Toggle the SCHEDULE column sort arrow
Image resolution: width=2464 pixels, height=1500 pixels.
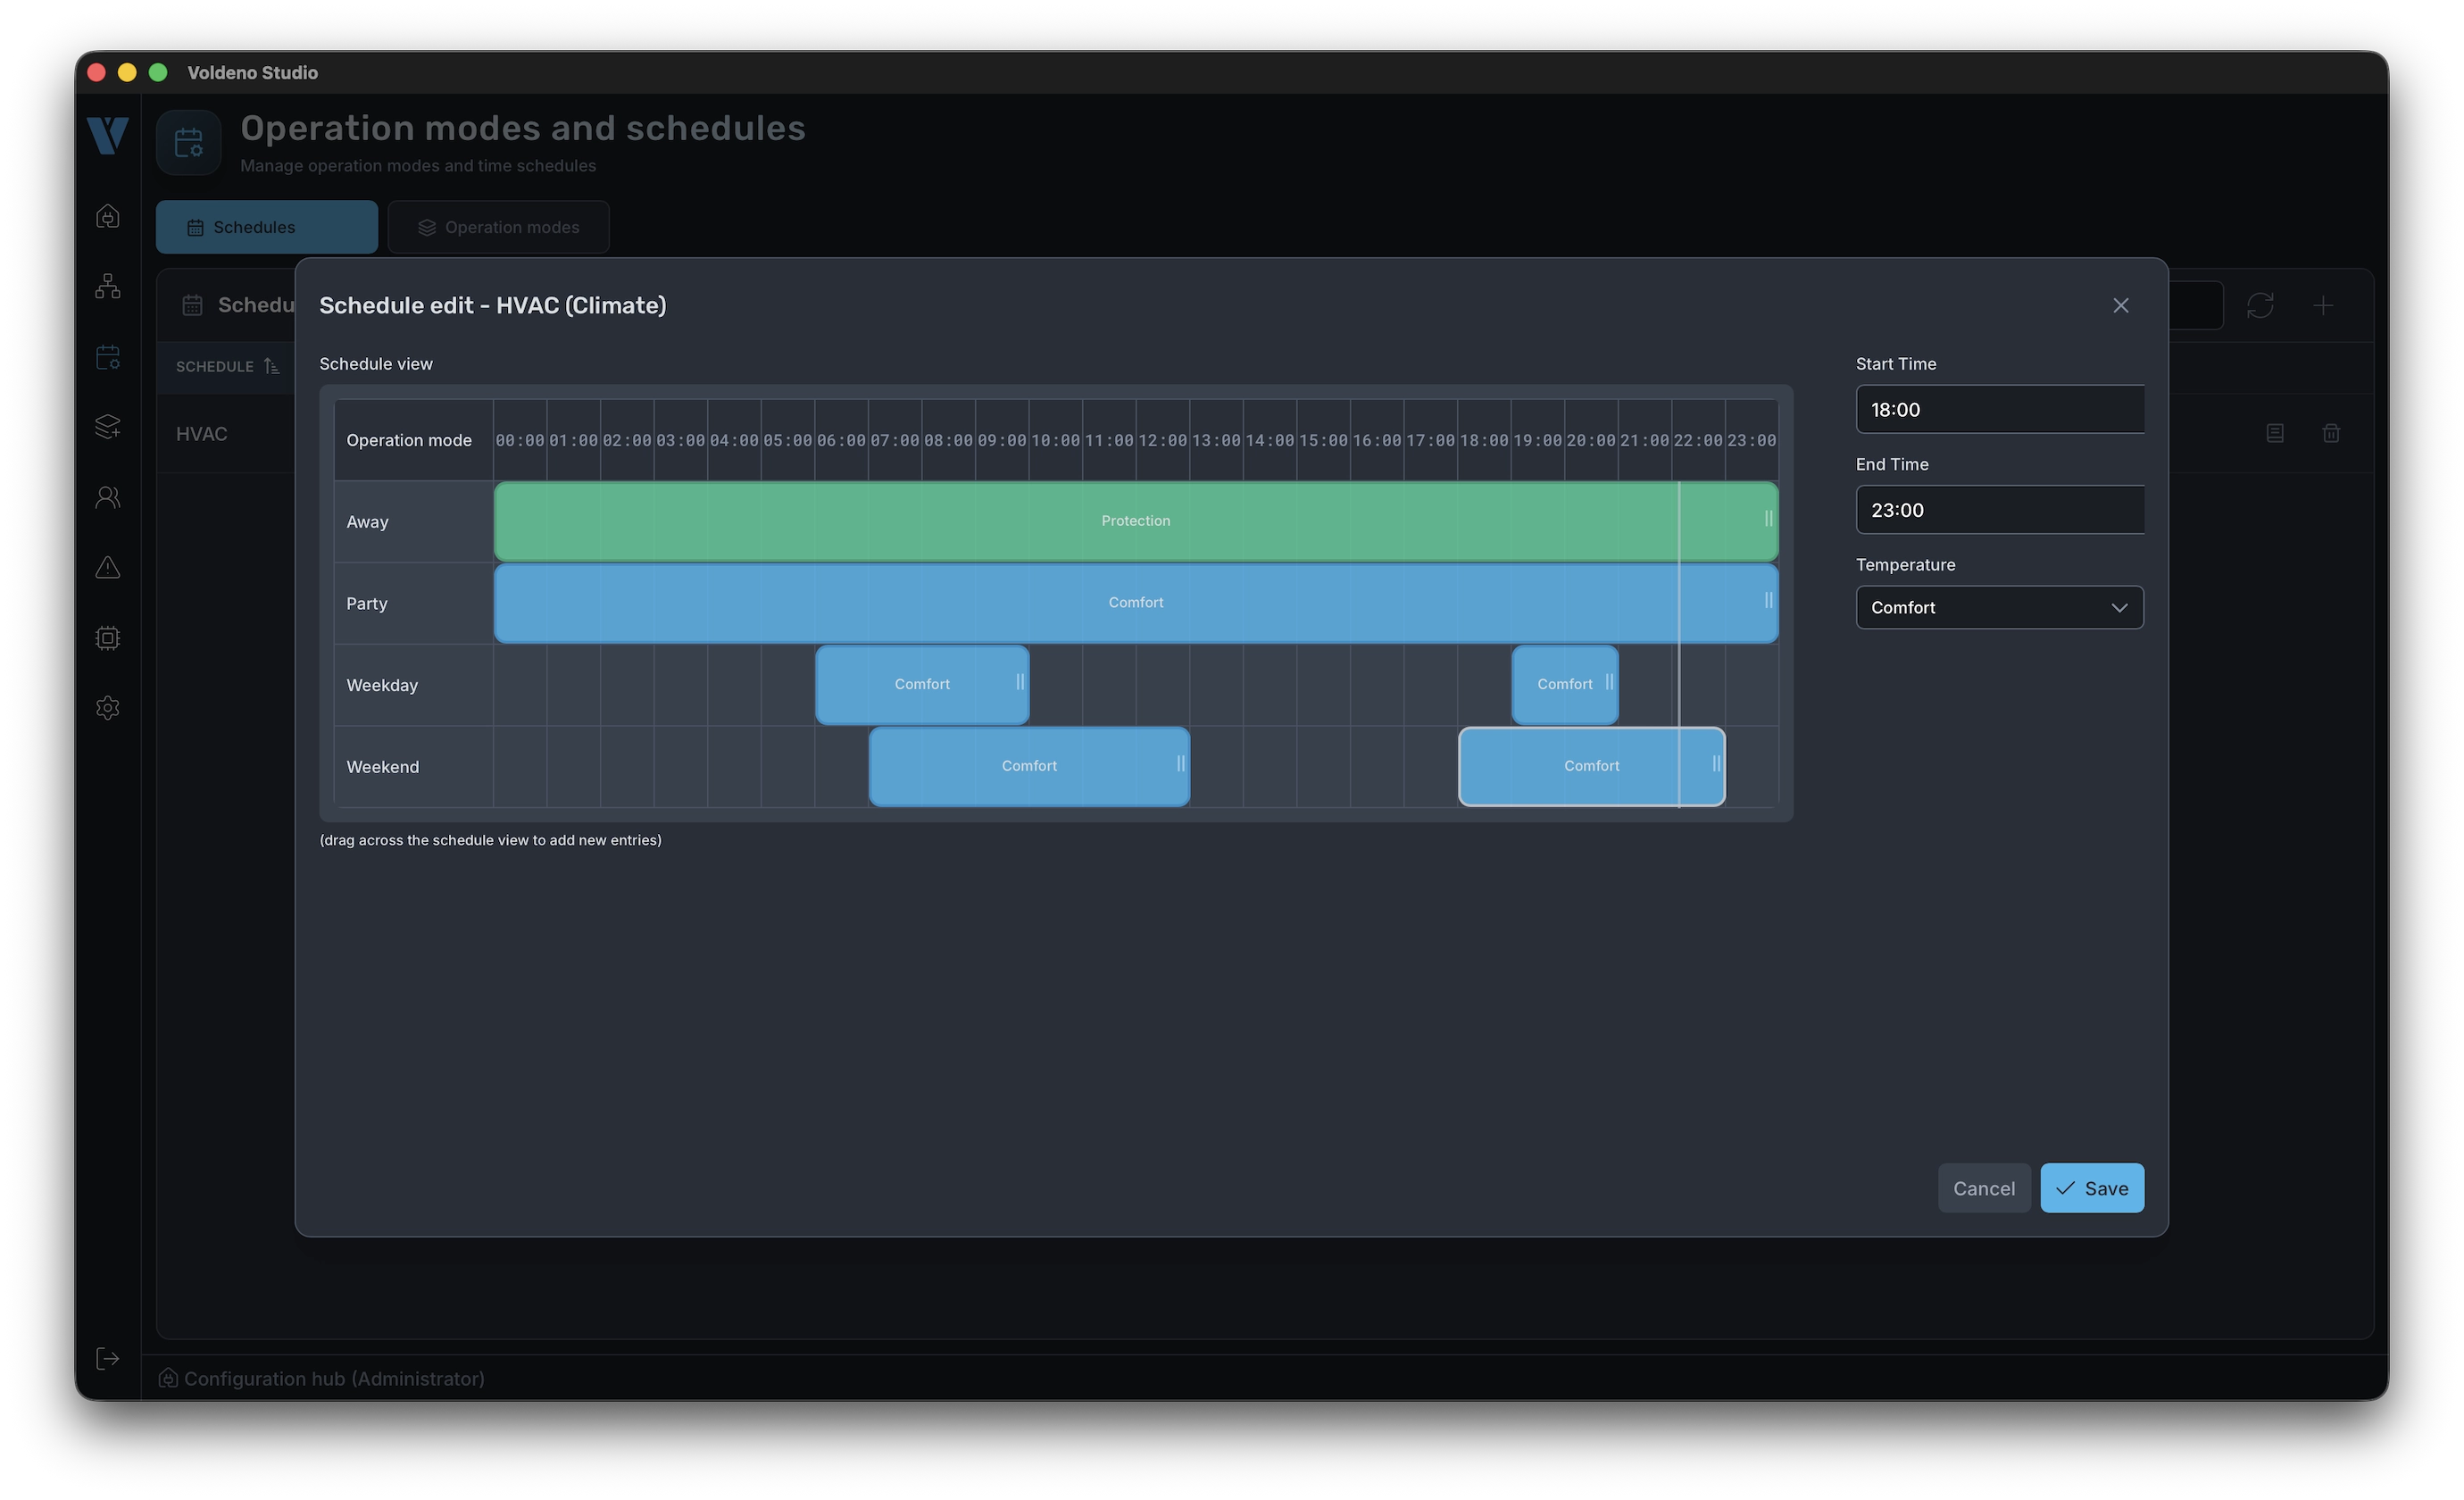coord(271,366)
